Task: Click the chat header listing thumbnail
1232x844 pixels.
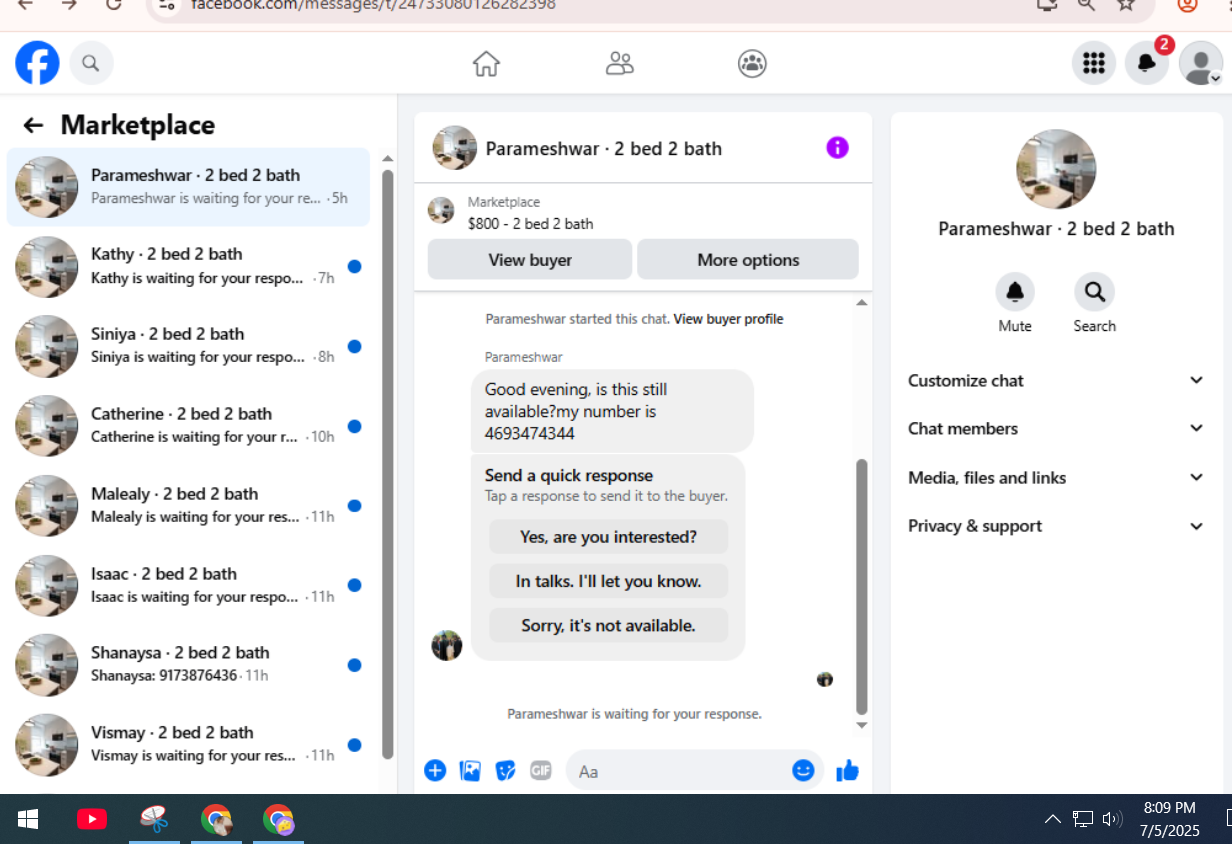Action: coord(454,148)
